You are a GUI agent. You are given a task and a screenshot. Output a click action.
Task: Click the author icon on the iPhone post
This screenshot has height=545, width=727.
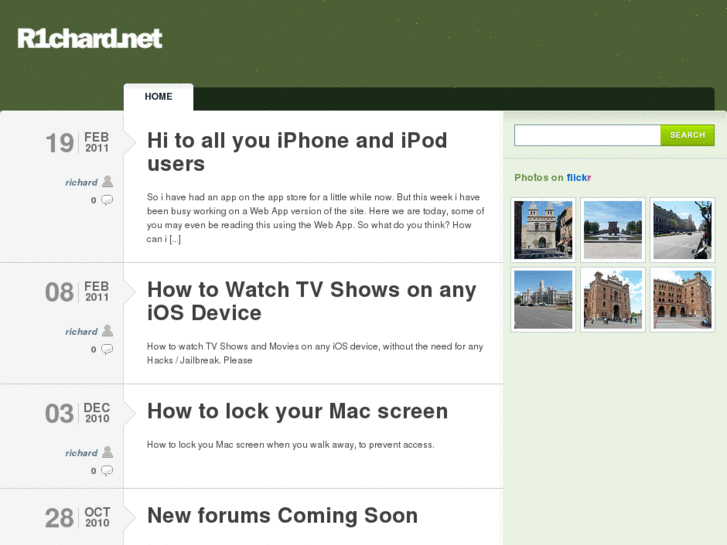(107, 182)
